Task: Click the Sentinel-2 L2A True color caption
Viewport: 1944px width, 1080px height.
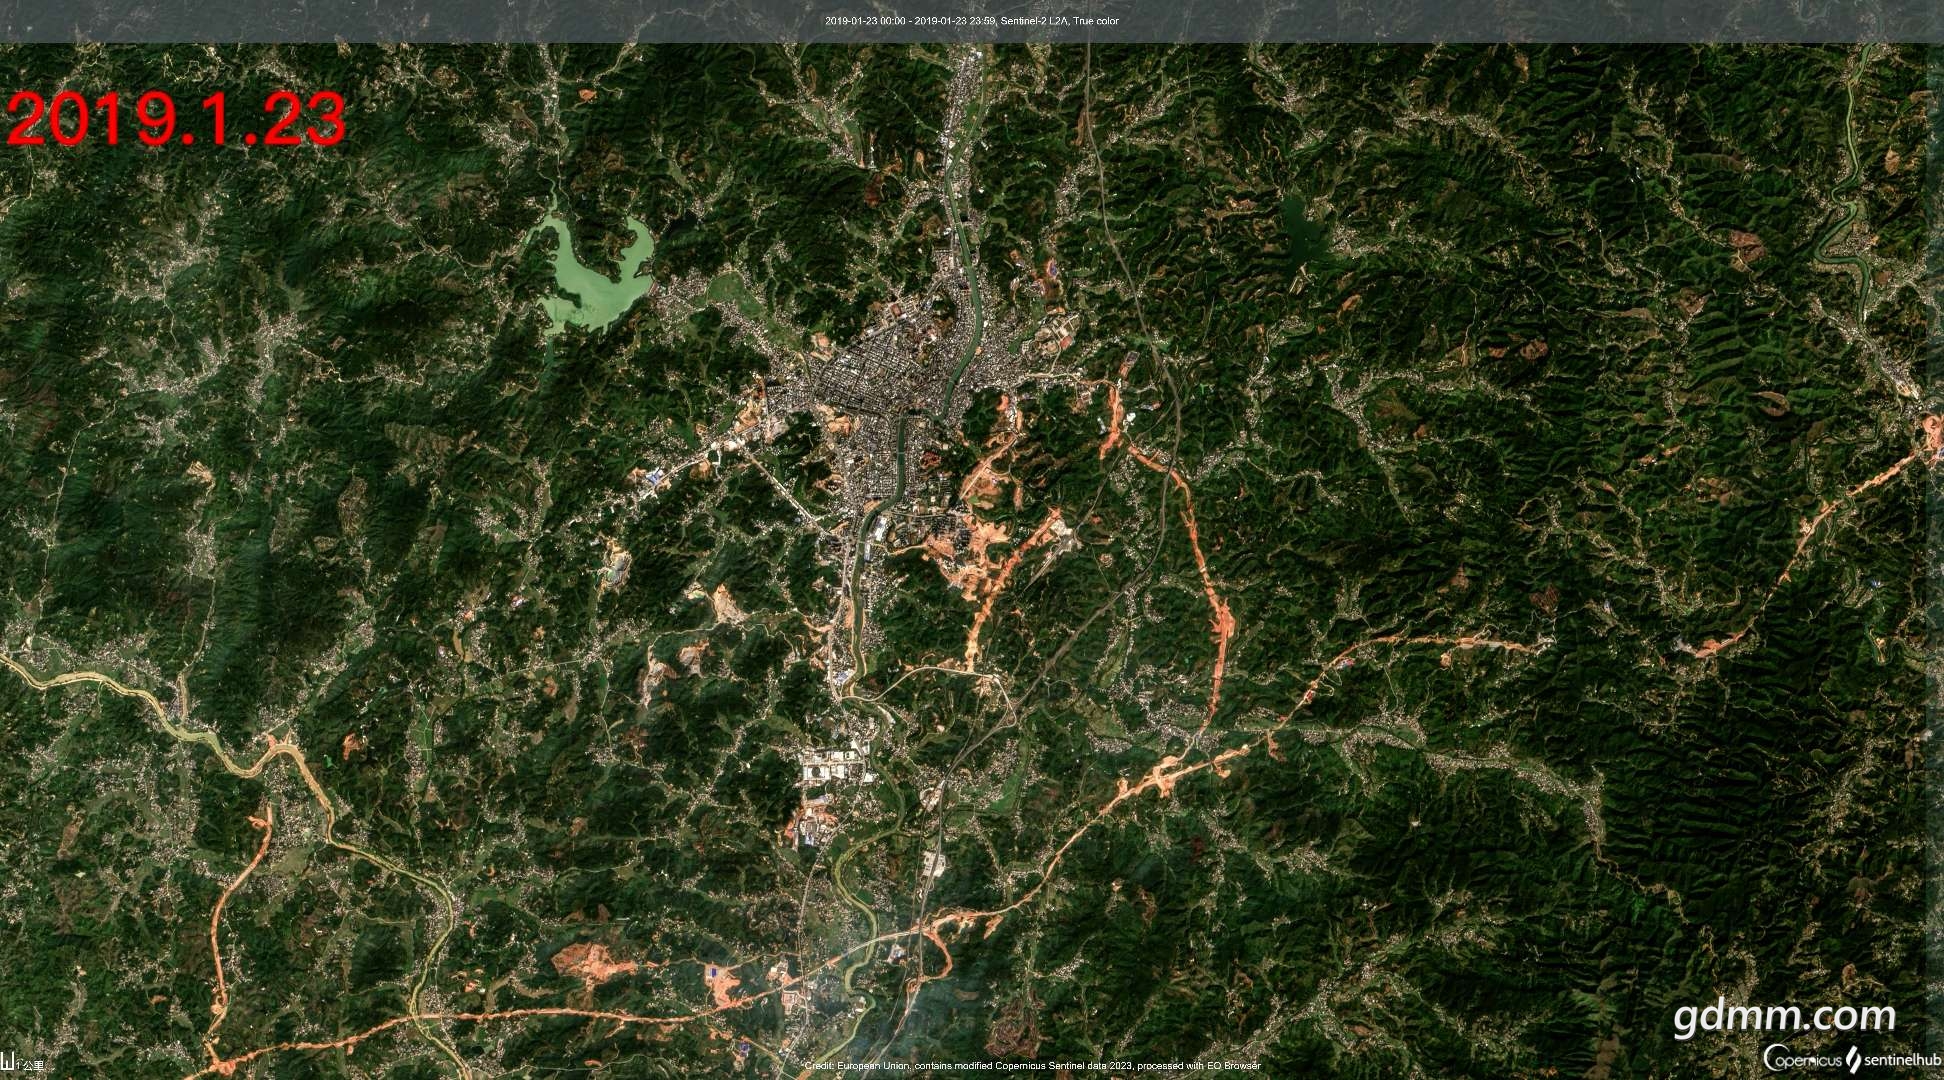Action: 1061,21
